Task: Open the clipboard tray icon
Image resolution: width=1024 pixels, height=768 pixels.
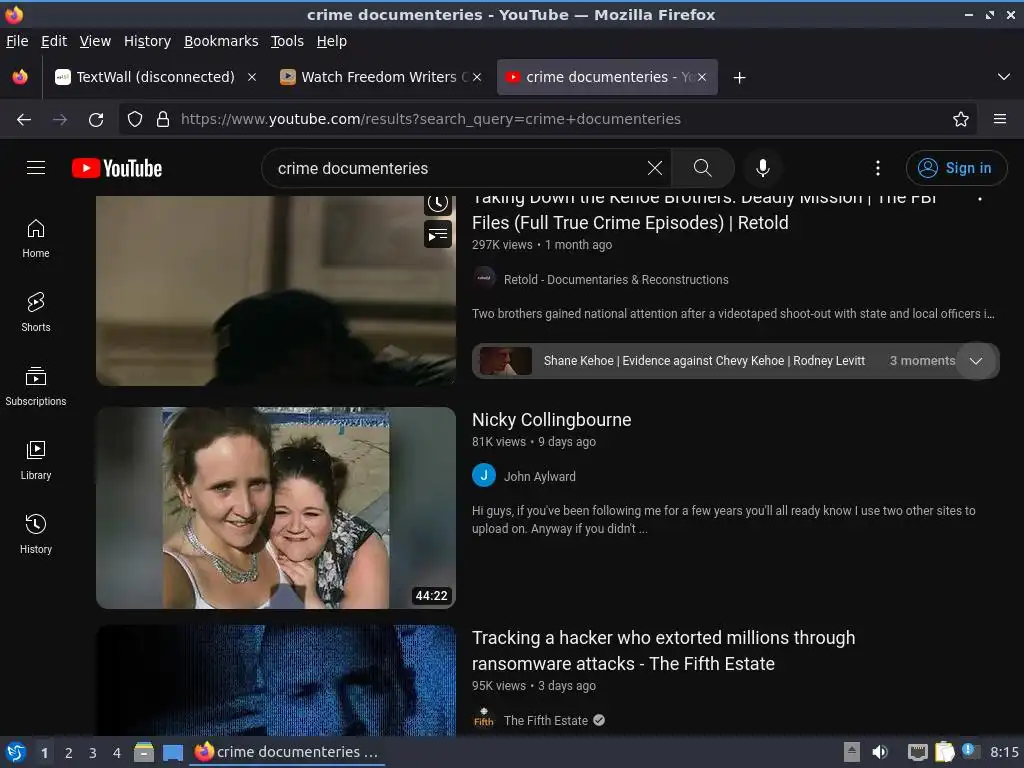Action: pos(944,752)
